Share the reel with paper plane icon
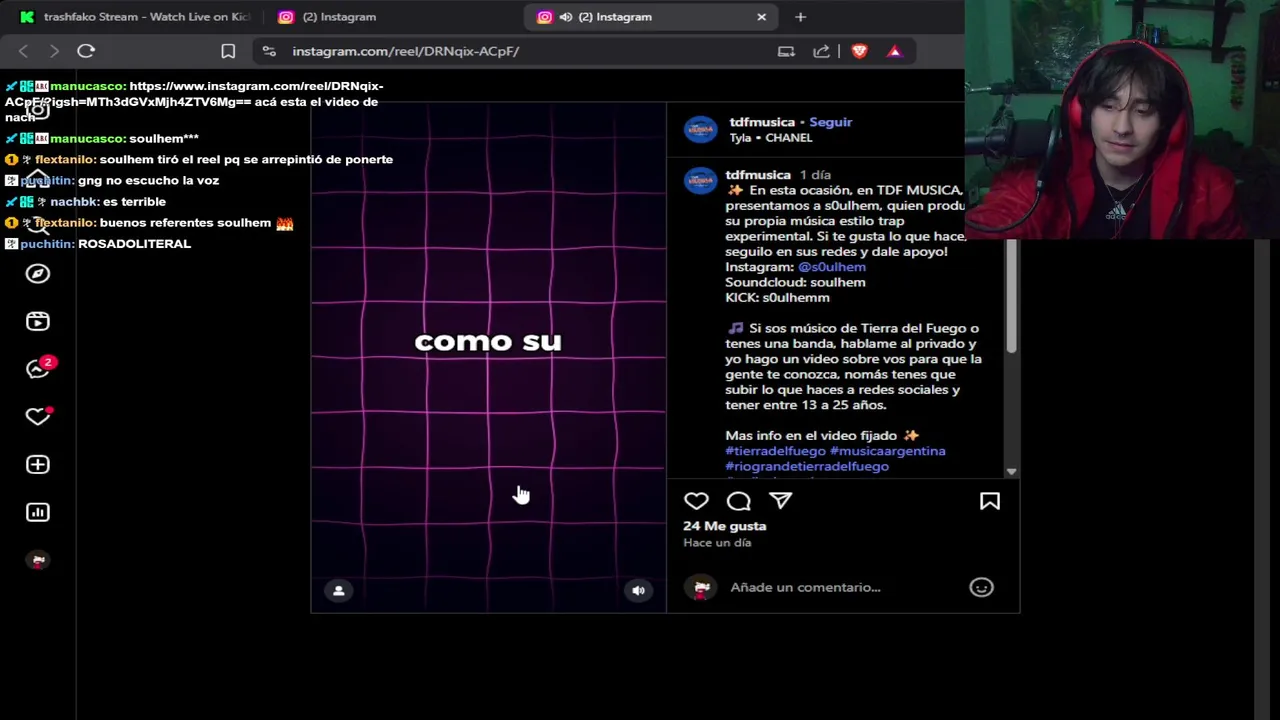 click(x=780, y=501)
